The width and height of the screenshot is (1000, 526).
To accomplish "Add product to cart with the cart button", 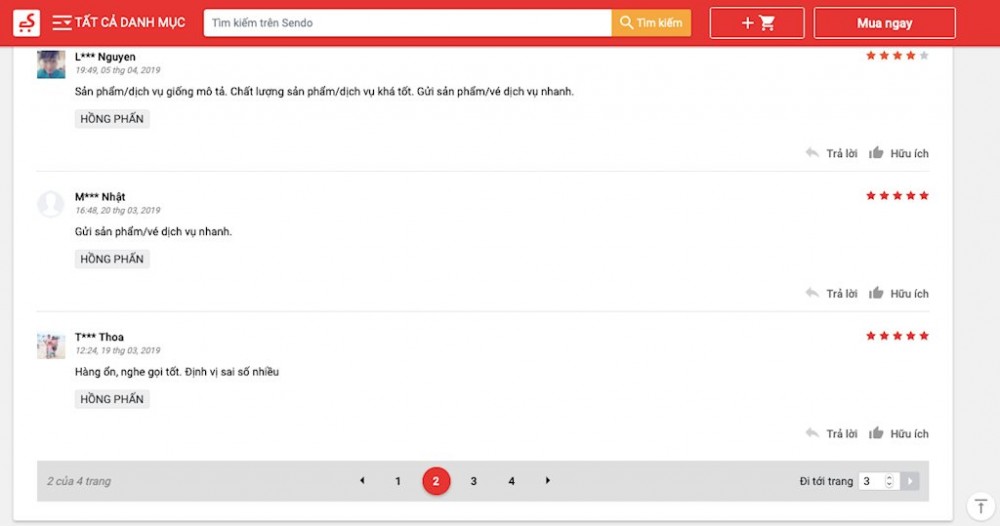I will point(757,23).
